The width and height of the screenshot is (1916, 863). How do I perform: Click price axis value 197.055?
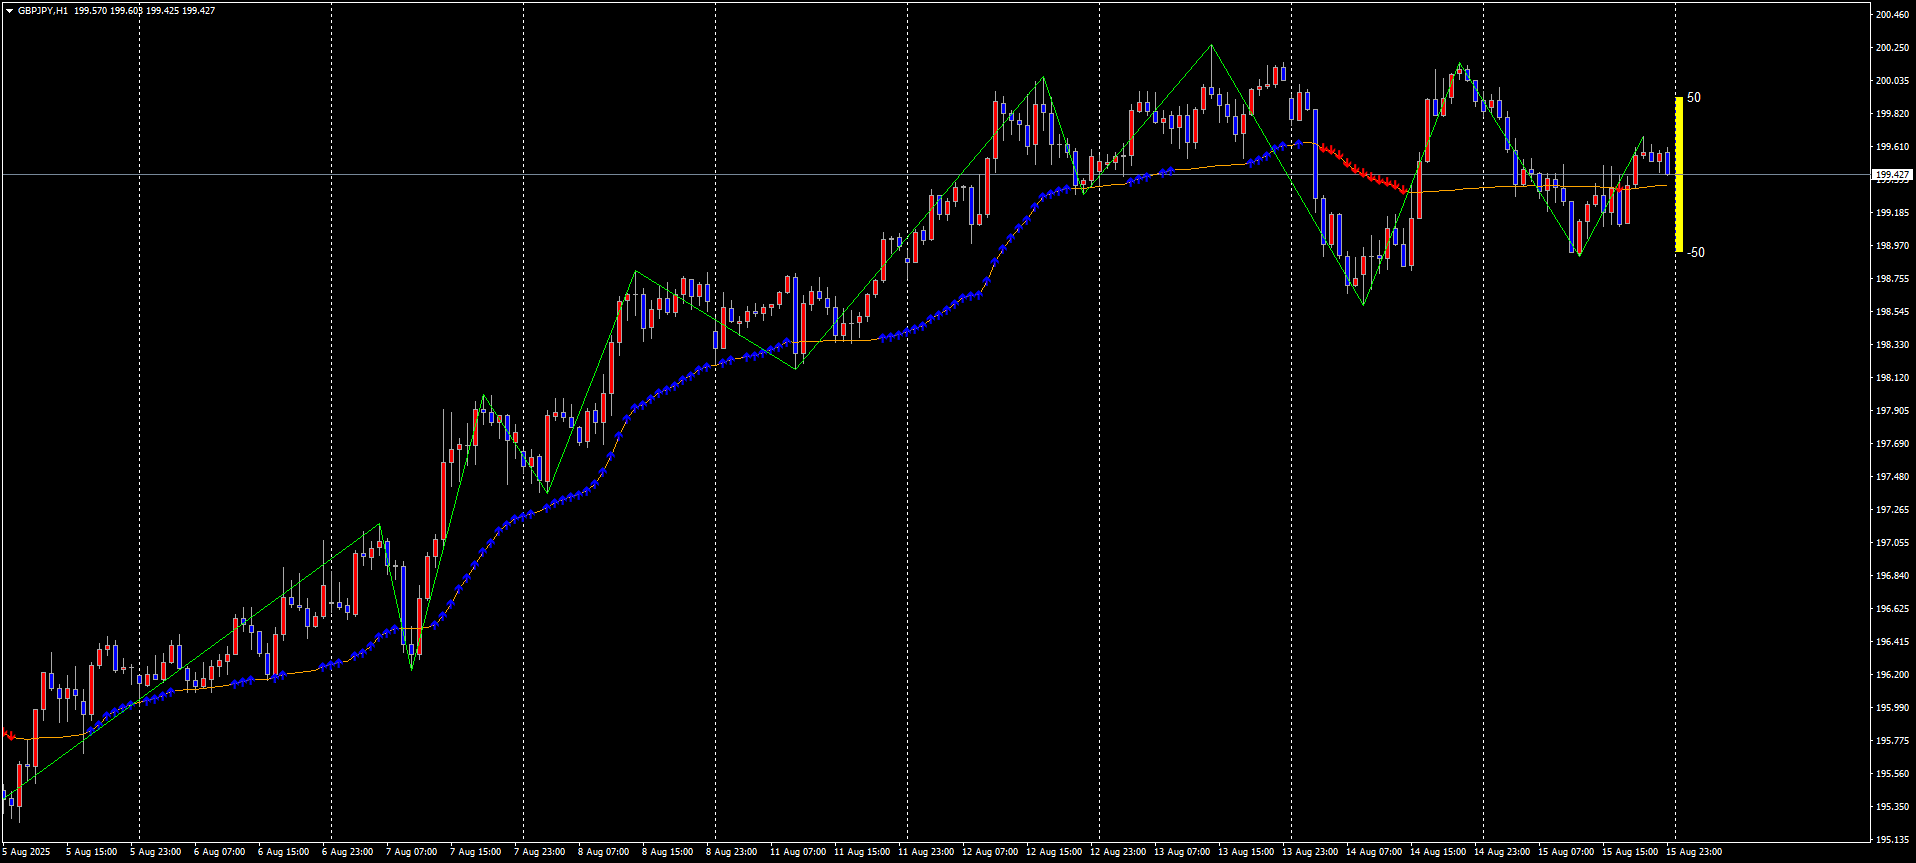click(1892, 543)
